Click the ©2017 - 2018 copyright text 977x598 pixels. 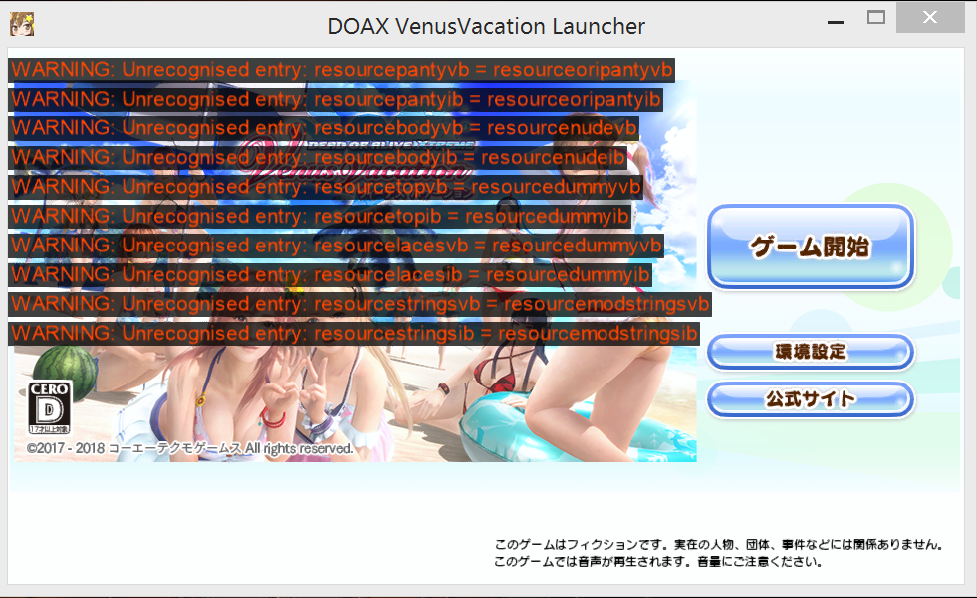pos(190,448)
